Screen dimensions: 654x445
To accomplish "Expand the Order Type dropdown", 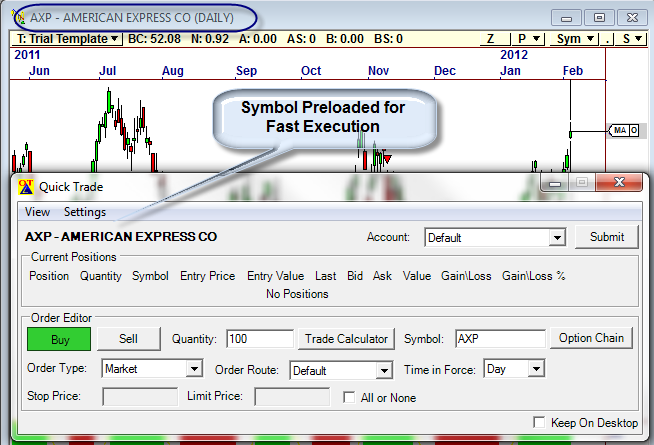I will point(194,369).
